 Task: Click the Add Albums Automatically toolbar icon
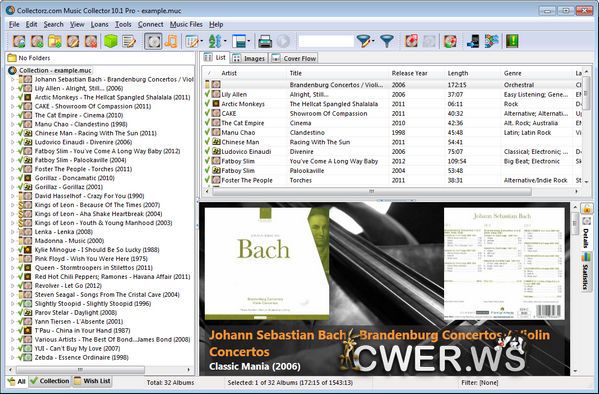click(x=19, y=41)
